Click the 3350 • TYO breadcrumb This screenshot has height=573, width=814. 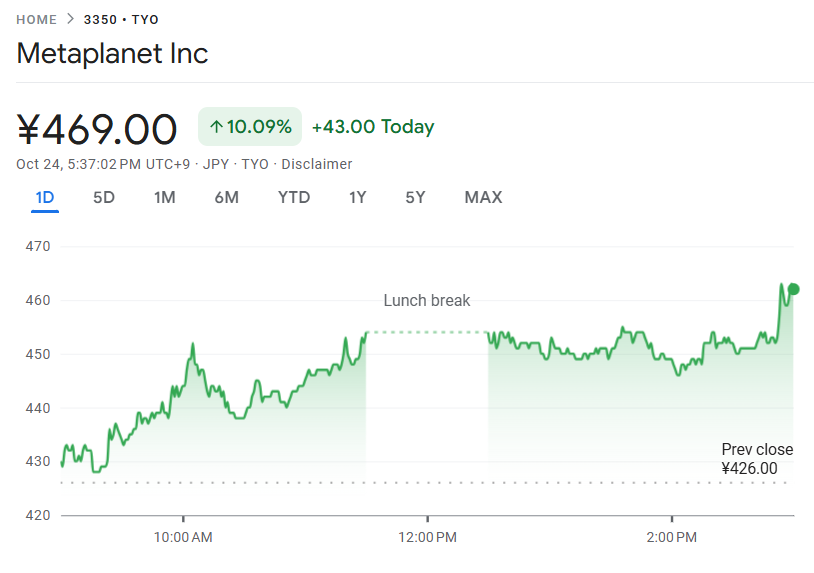(122, 19)
